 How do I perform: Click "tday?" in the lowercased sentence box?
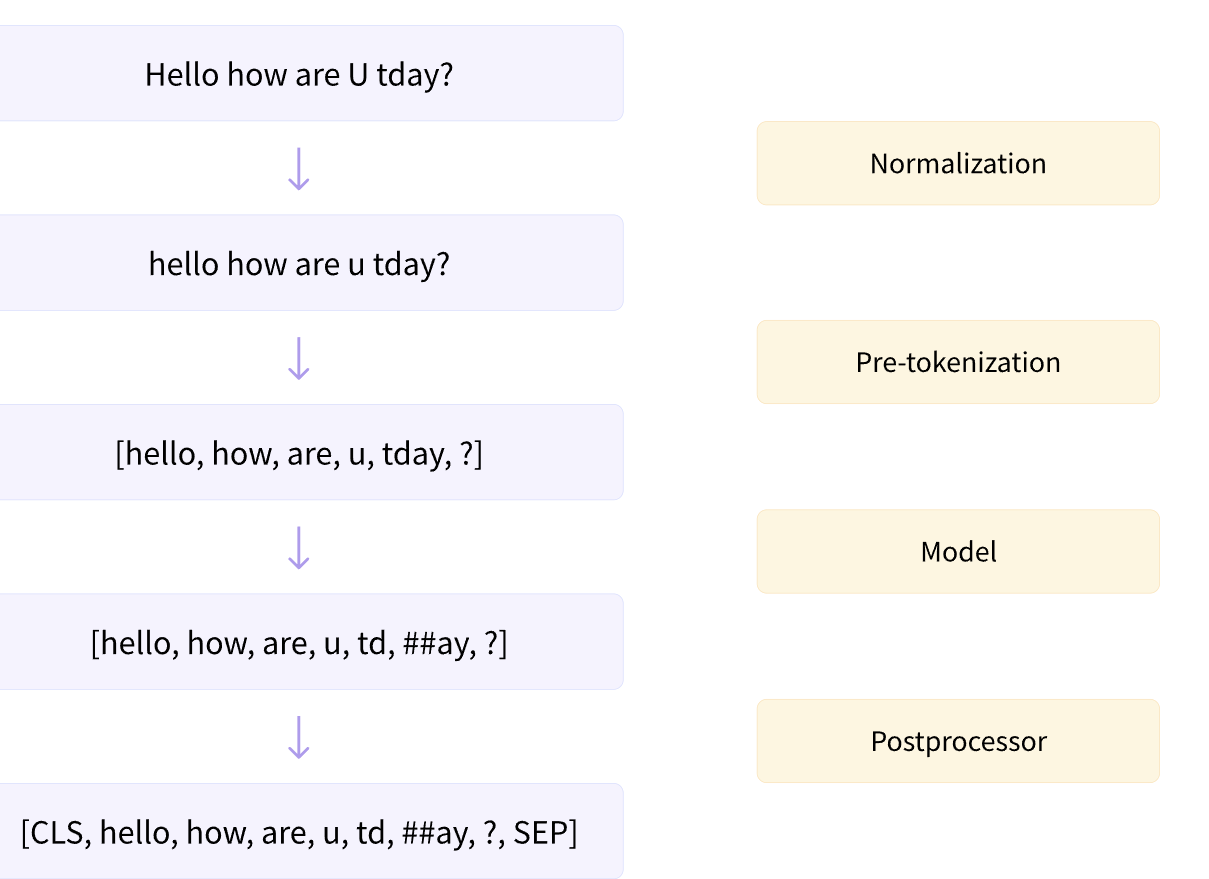click(x=411, y=265)
